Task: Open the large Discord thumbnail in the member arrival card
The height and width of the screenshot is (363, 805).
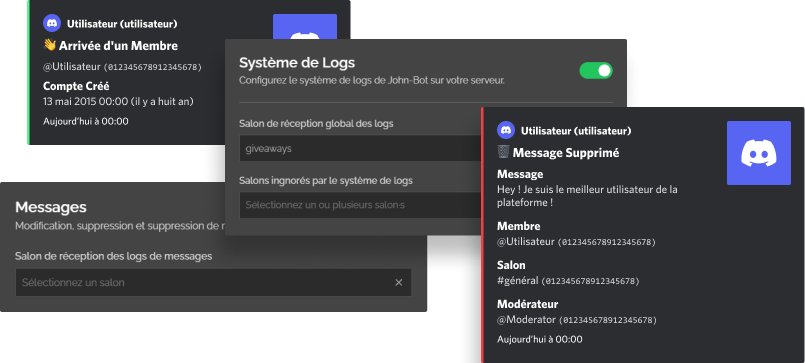Action: (305, 27)
